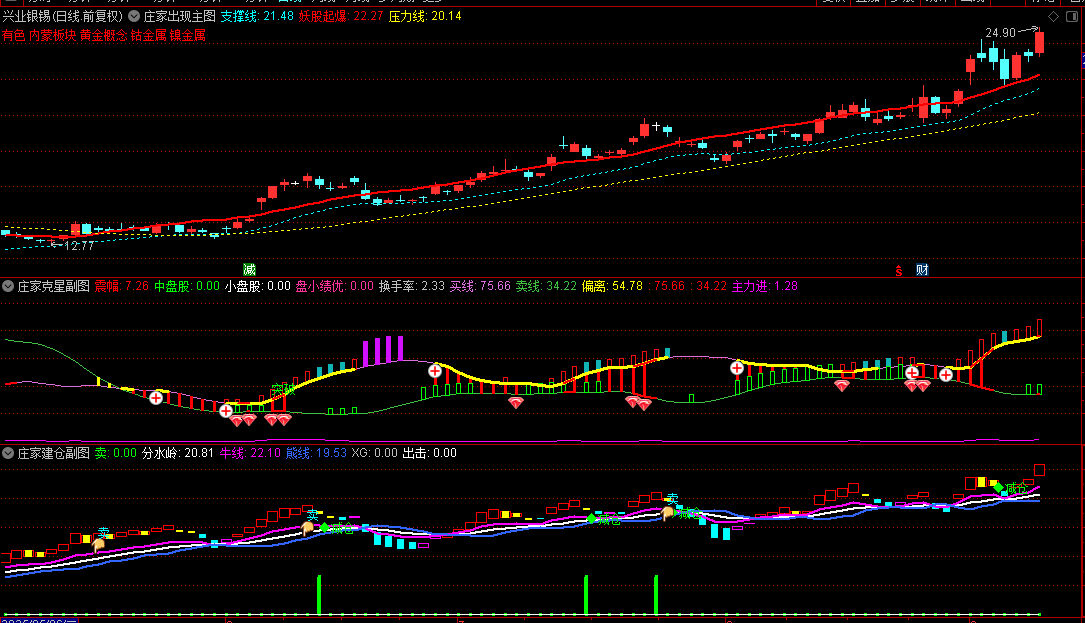Click the 庄家克星副图 indicator name
The image size is (1085, 623).
click(x=53, y=286)
